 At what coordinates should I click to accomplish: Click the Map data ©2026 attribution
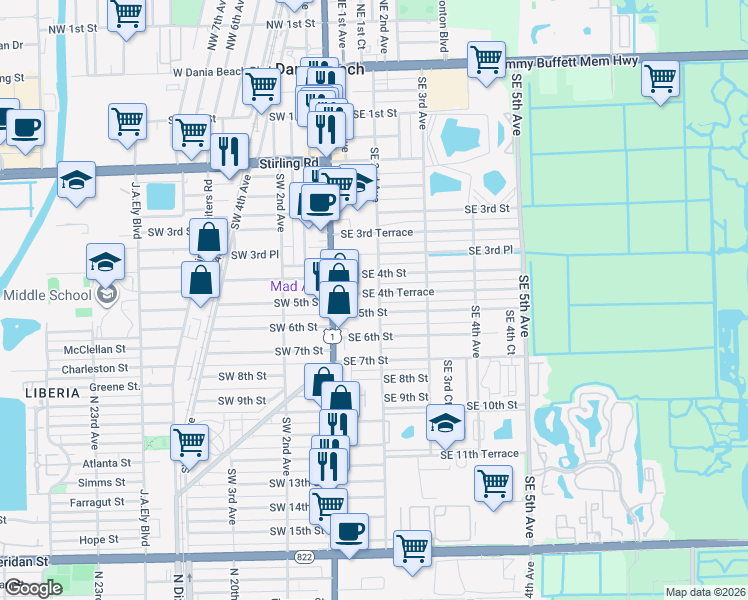coord(706,592)
